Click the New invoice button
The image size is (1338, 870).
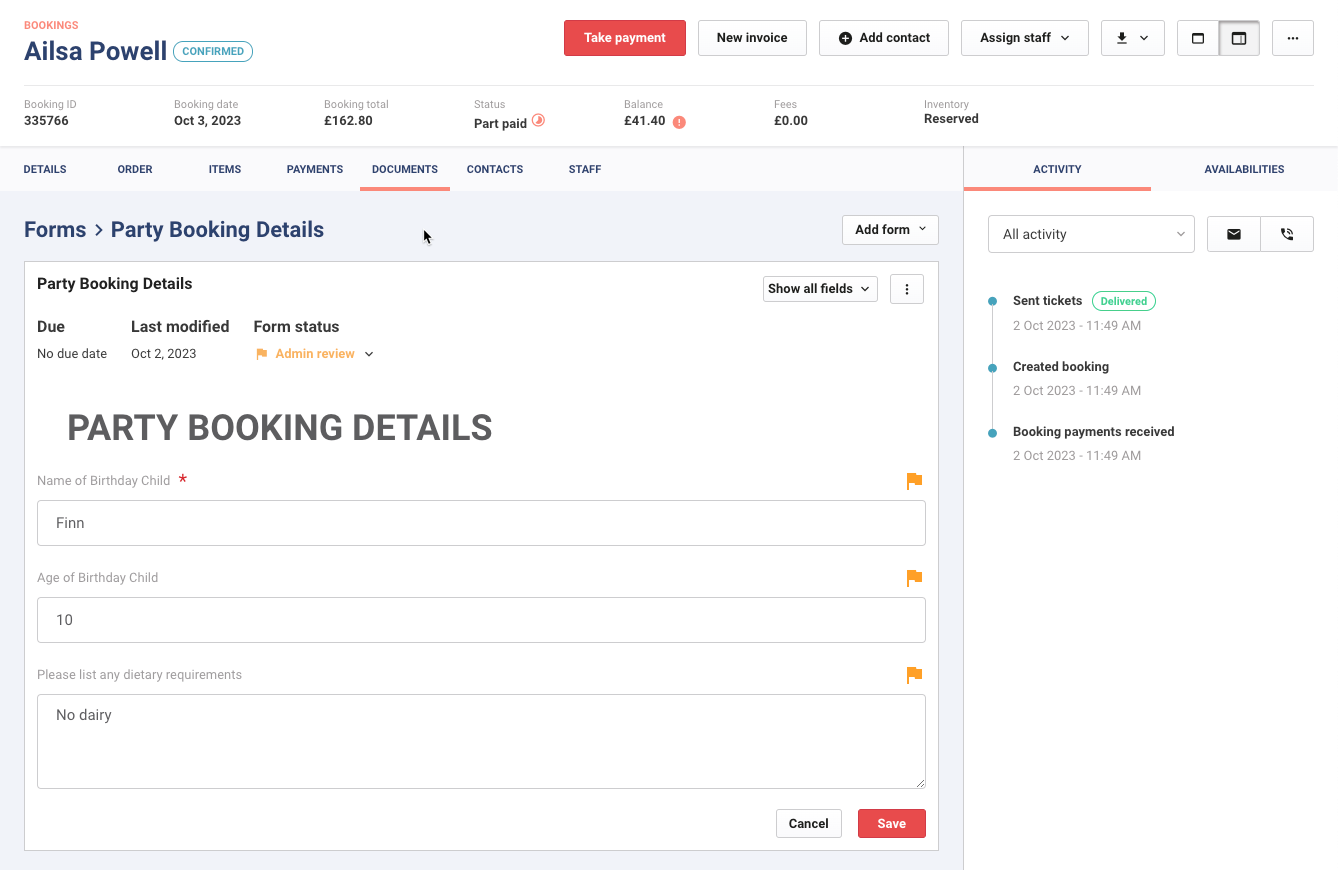click(x=752, y=38)
